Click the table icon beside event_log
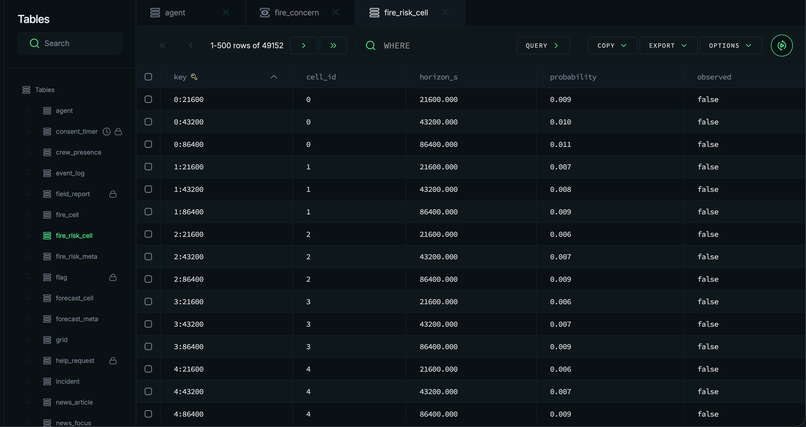 point(47,173)
